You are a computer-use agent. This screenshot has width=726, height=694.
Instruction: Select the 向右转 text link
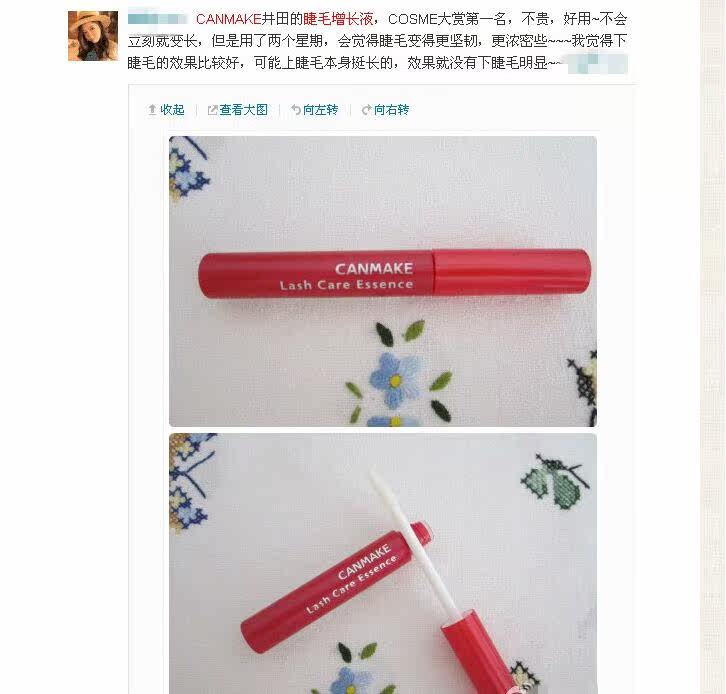tap(392, 110)
